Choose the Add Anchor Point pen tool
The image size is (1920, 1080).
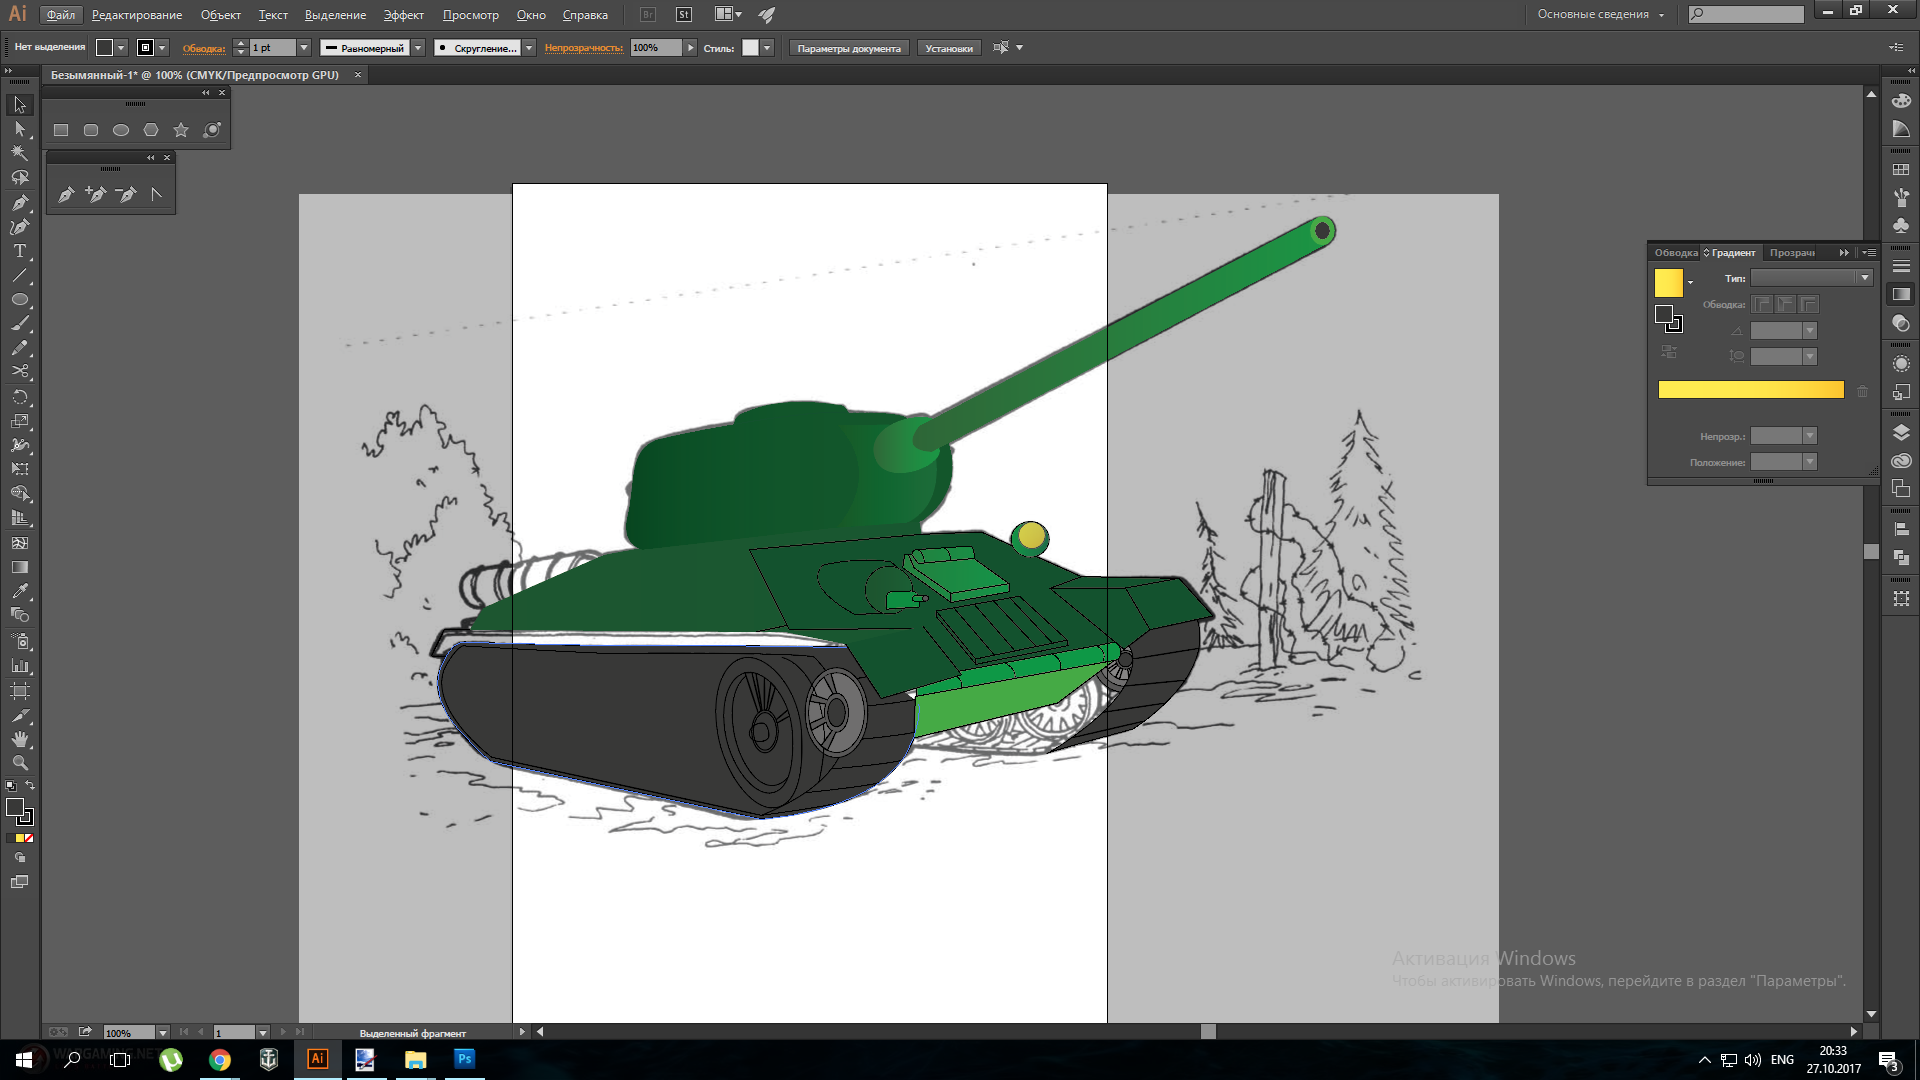tap(96, 195)
